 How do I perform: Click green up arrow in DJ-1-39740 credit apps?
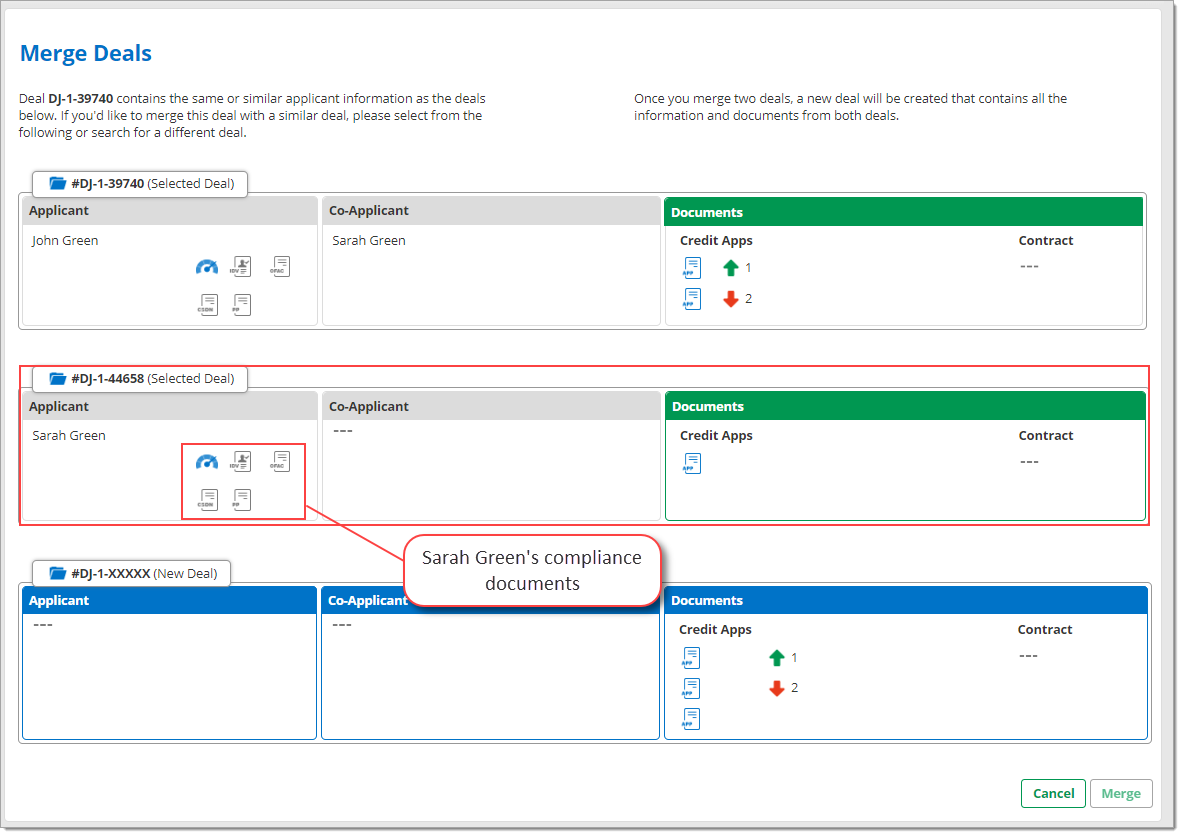click(731, 267)
